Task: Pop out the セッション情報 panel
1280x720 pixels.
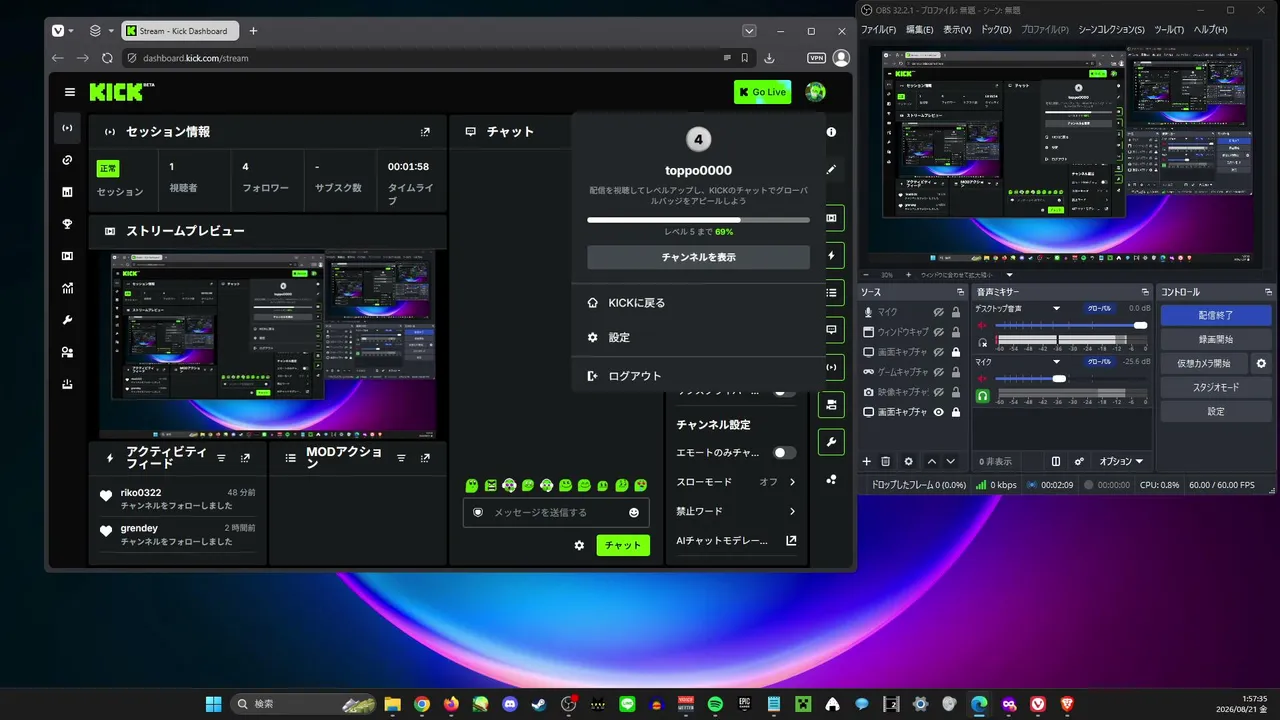Action: 425,132
